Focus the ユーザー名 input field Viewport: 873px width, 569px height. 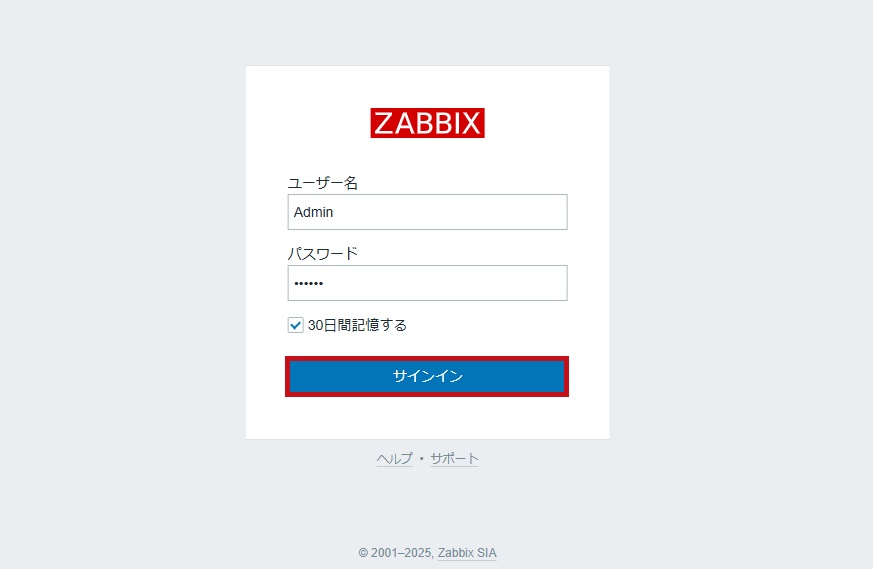pos(427,212)
